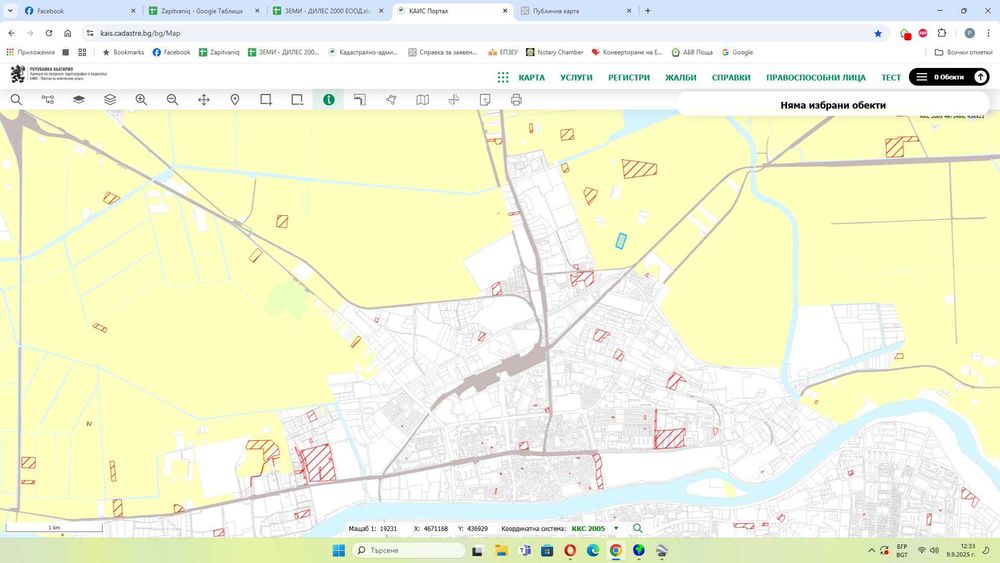
Task: Open the green grid apps menu
Action: 503,77
